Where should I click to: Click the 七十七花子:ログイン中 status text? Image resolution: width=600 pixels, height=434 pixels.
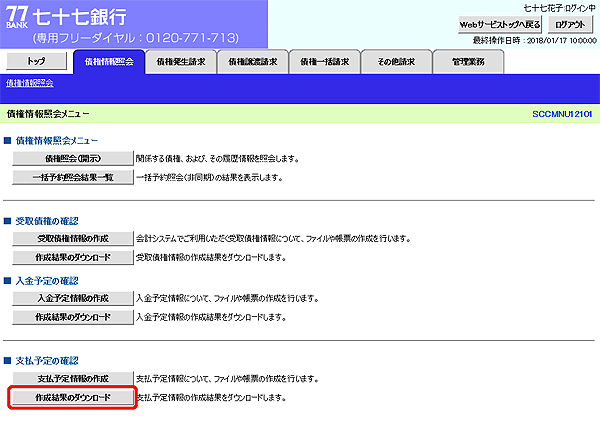tap(559, 8)
